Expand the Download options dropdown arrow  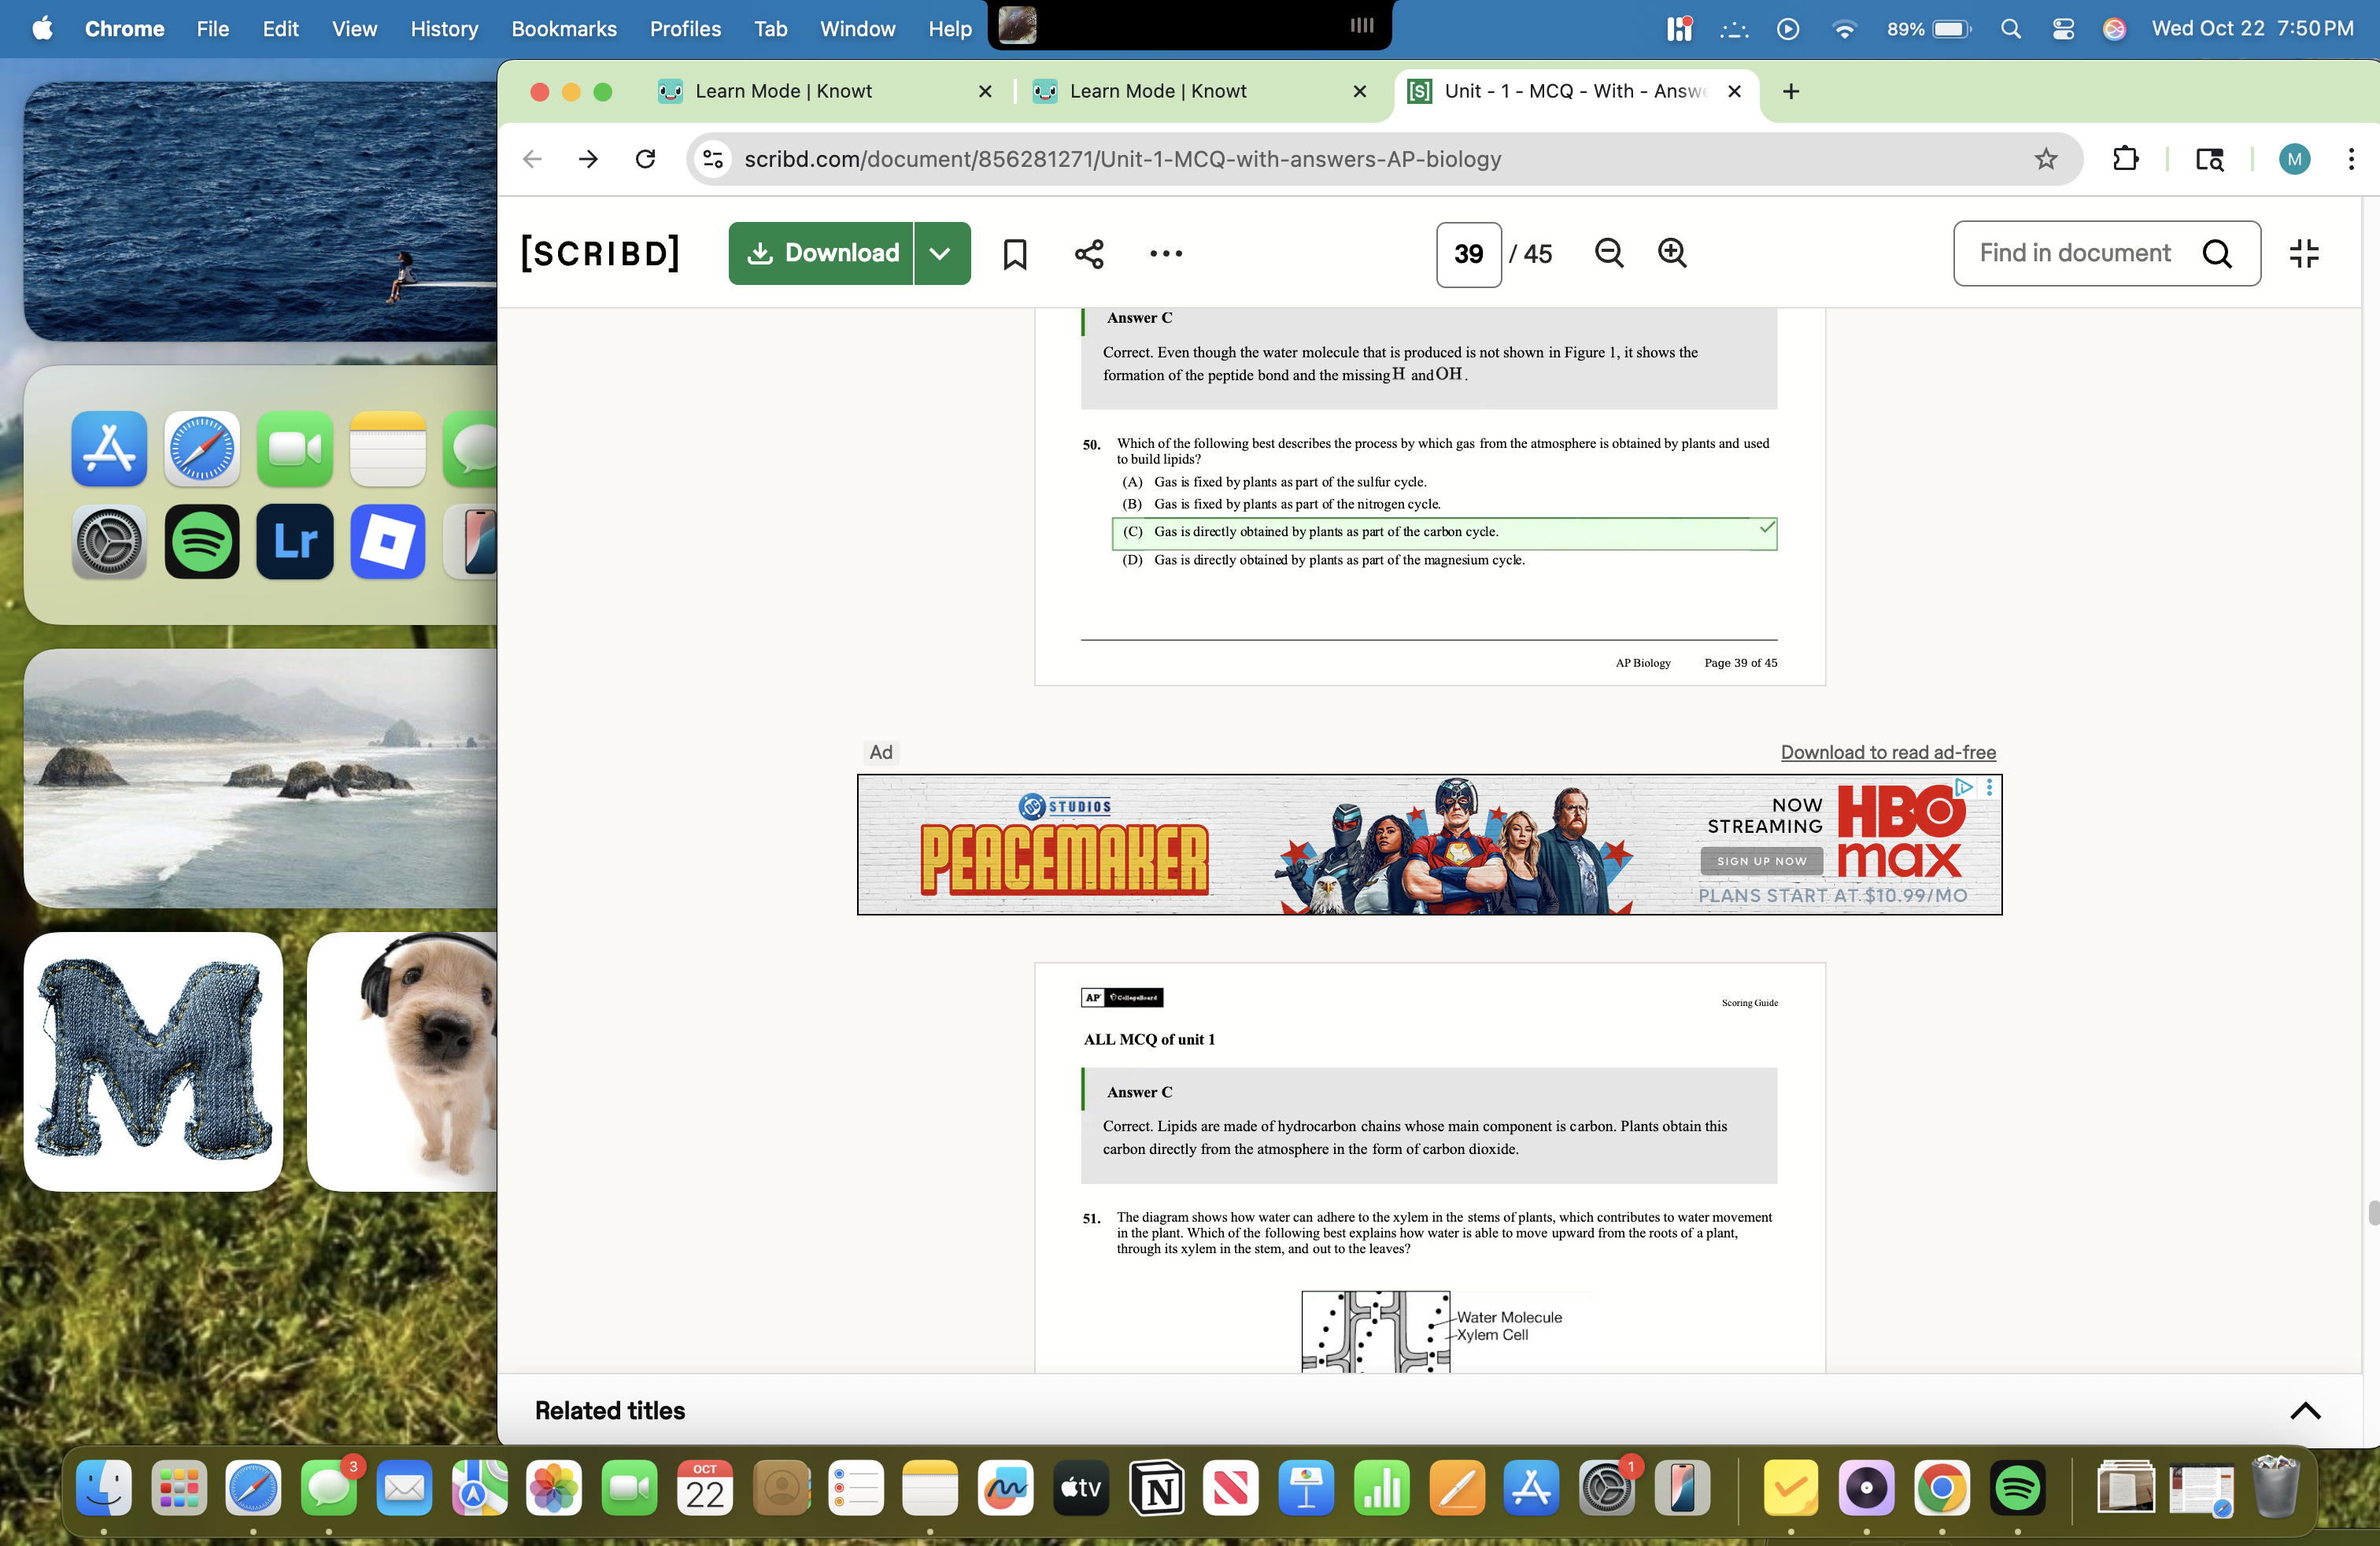(x=940, y=254)
